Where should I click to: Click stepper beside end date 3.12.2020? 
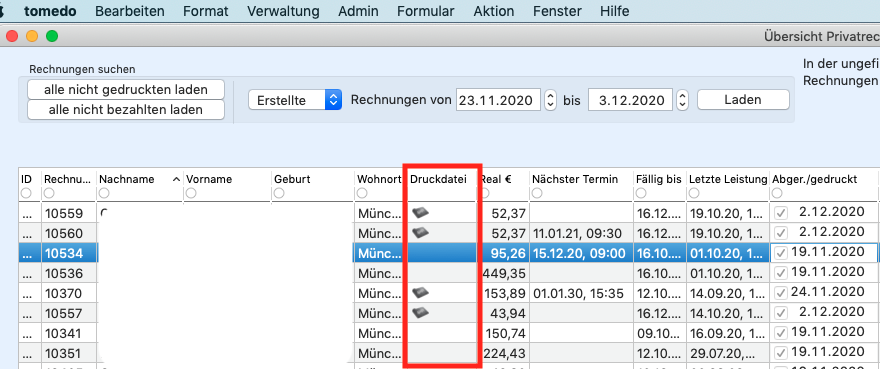682,101
